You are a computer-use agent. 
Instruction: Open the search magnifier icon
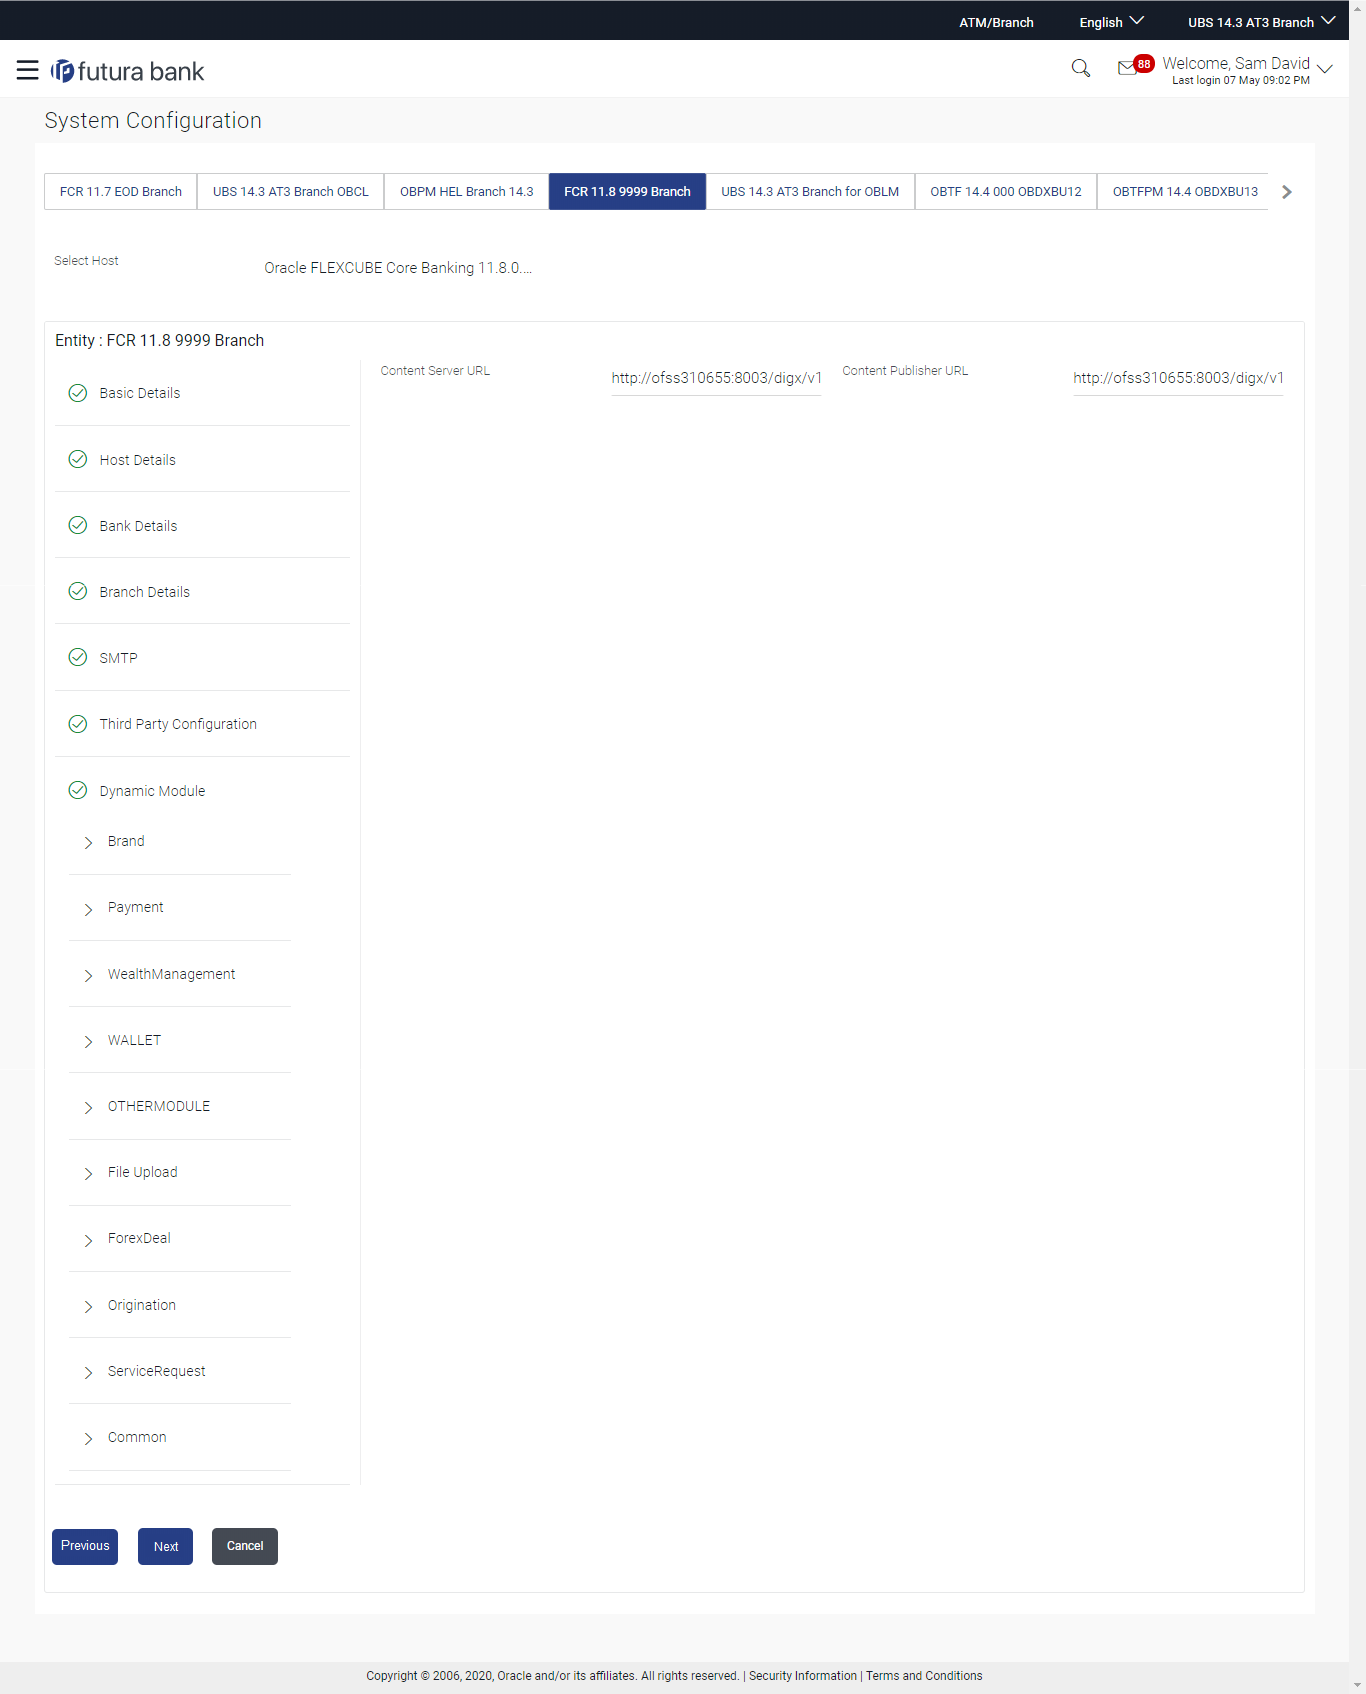pos(1080,68)
